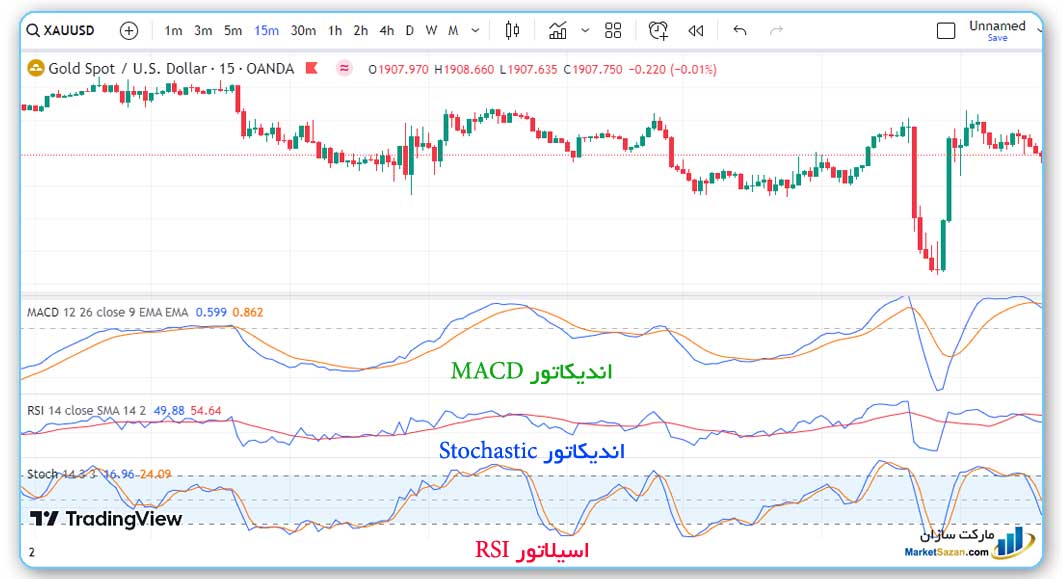Switch to the 1h timeframe
The height and width of the screenshot is (579, 1062).
click(x=335, y=30)
